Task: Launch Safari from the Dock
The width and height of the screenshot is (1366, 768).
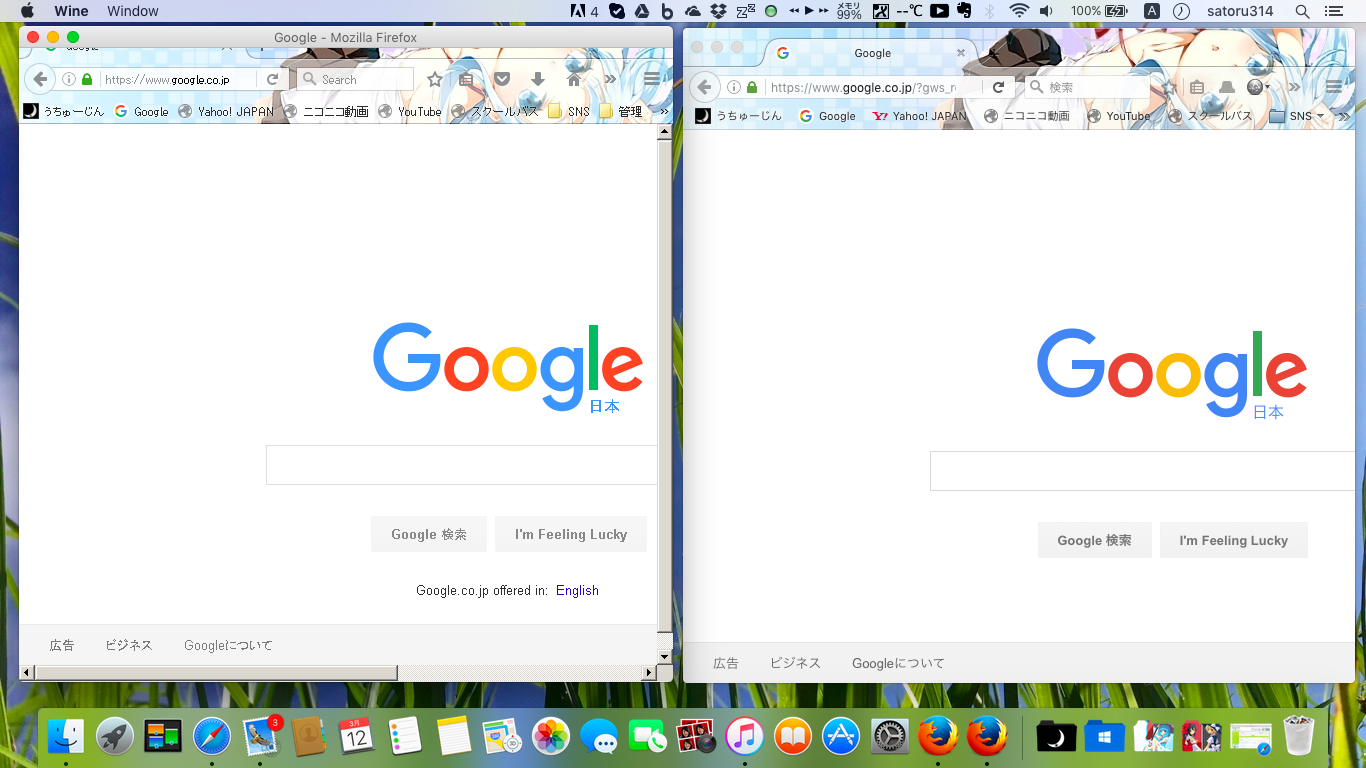Action: 212,738
